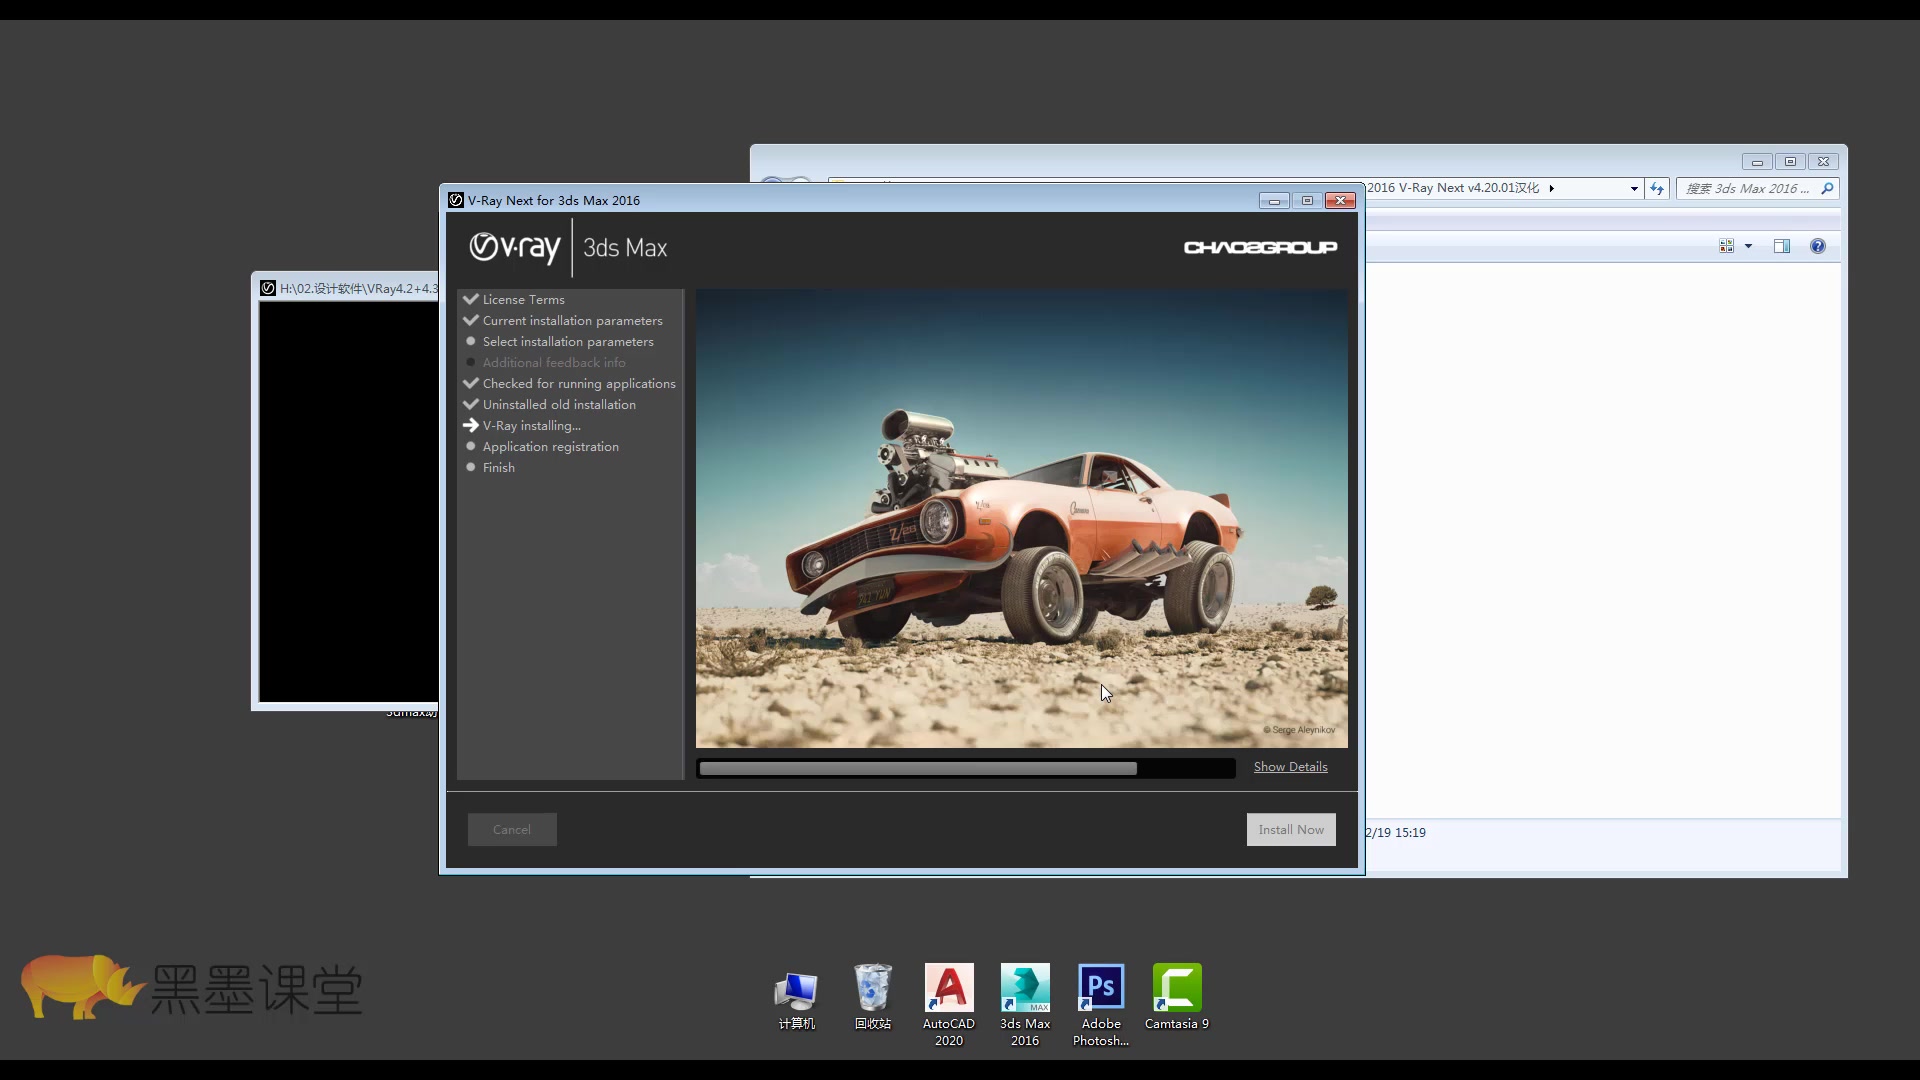1920x1080 pixels.
Task: Open the Recycle Bin icon
Action: click(872, 990)
